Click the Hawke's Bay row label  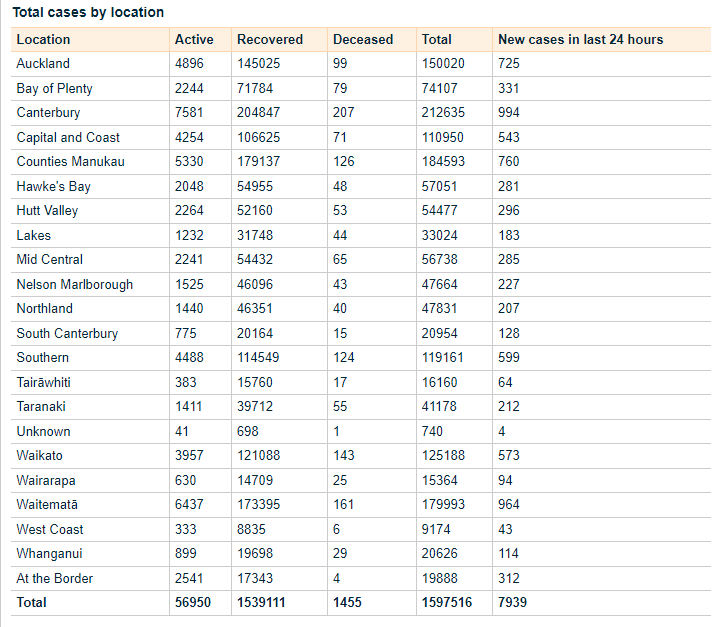tap(54, 186)
